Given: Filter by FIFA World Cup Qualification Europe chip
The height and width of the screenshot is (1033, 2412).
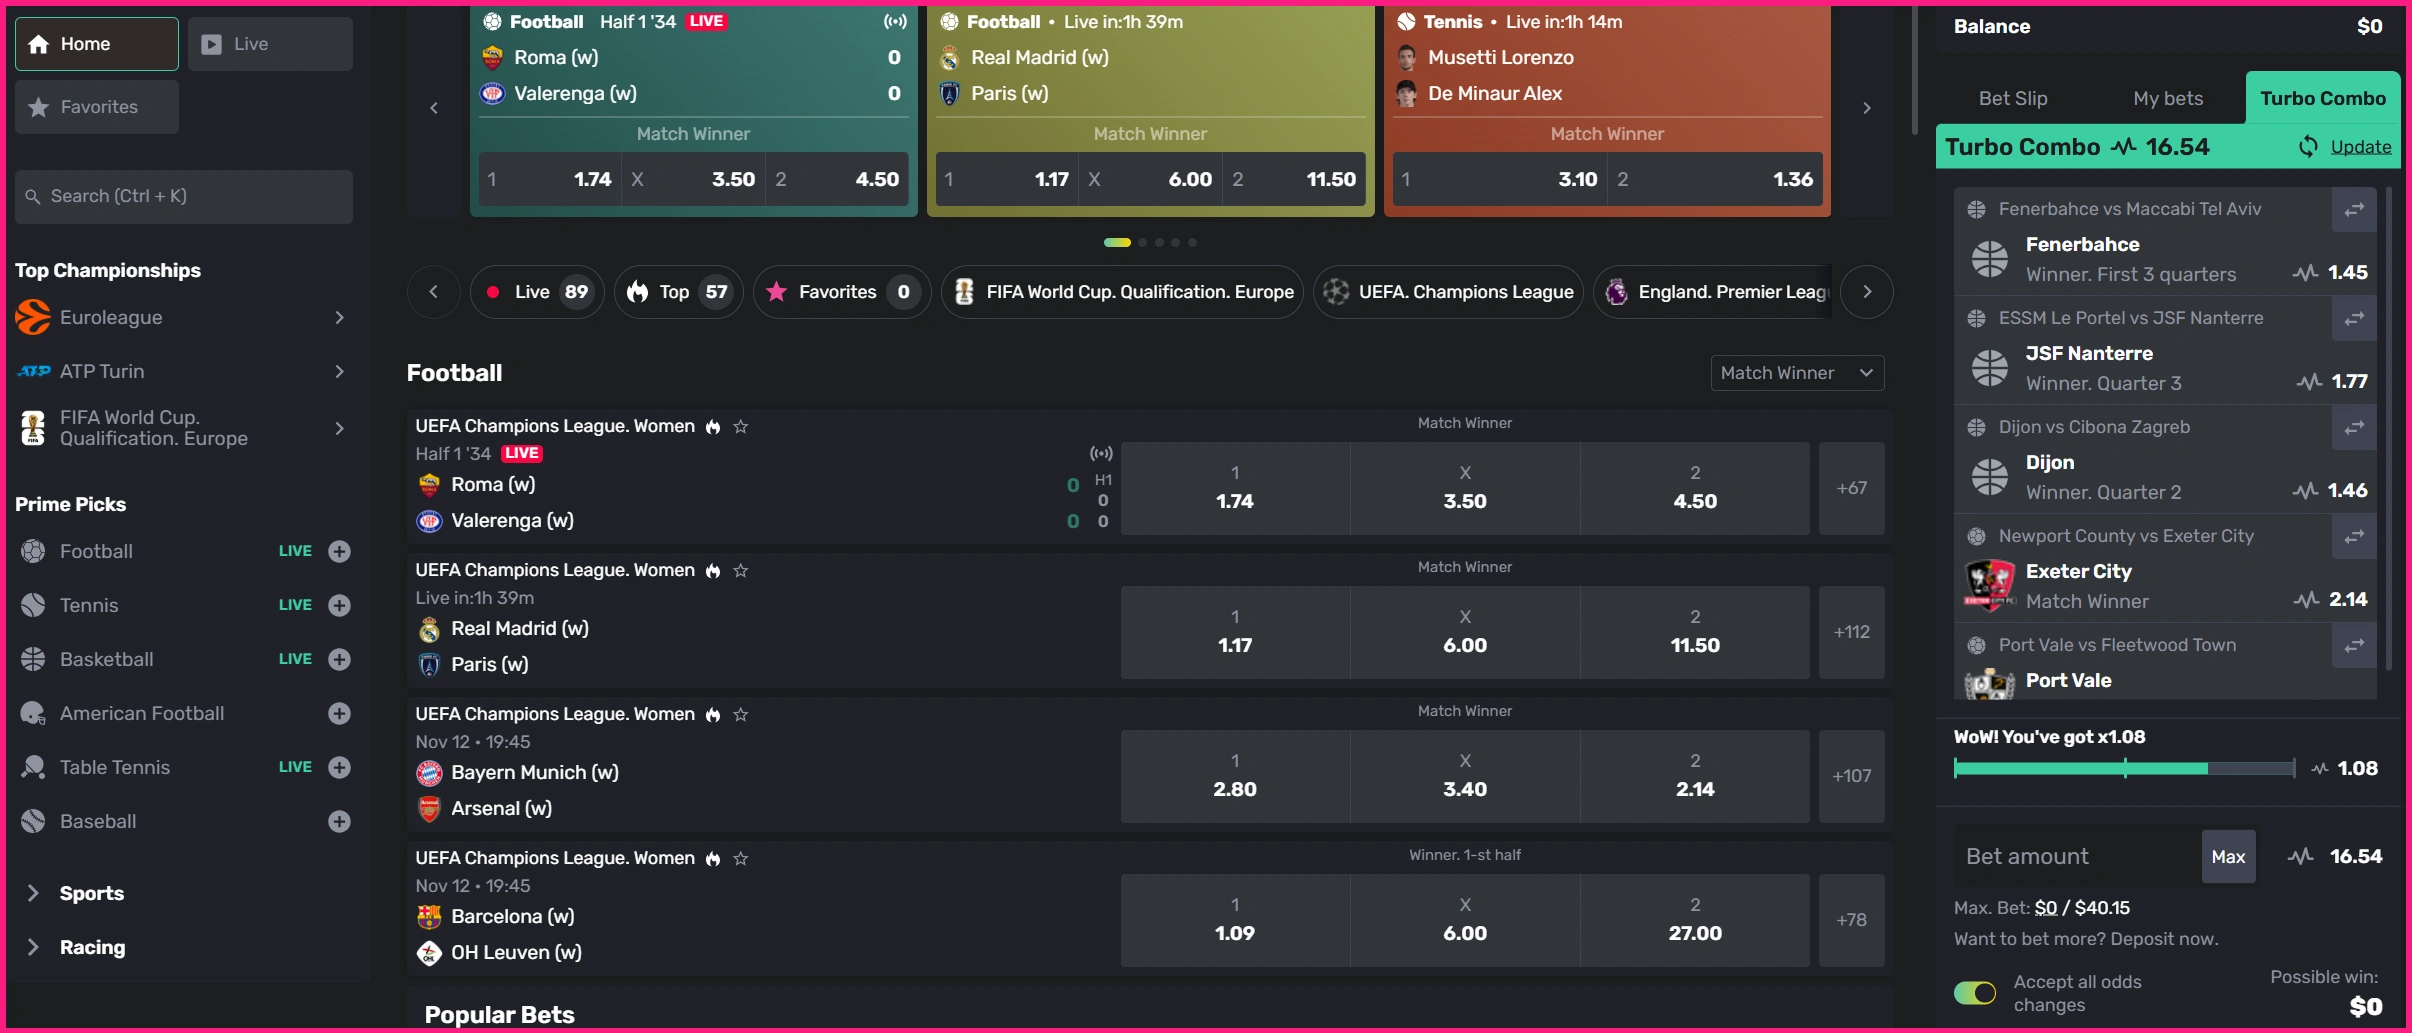Looking at the screenshot, I should (1122, 292).
